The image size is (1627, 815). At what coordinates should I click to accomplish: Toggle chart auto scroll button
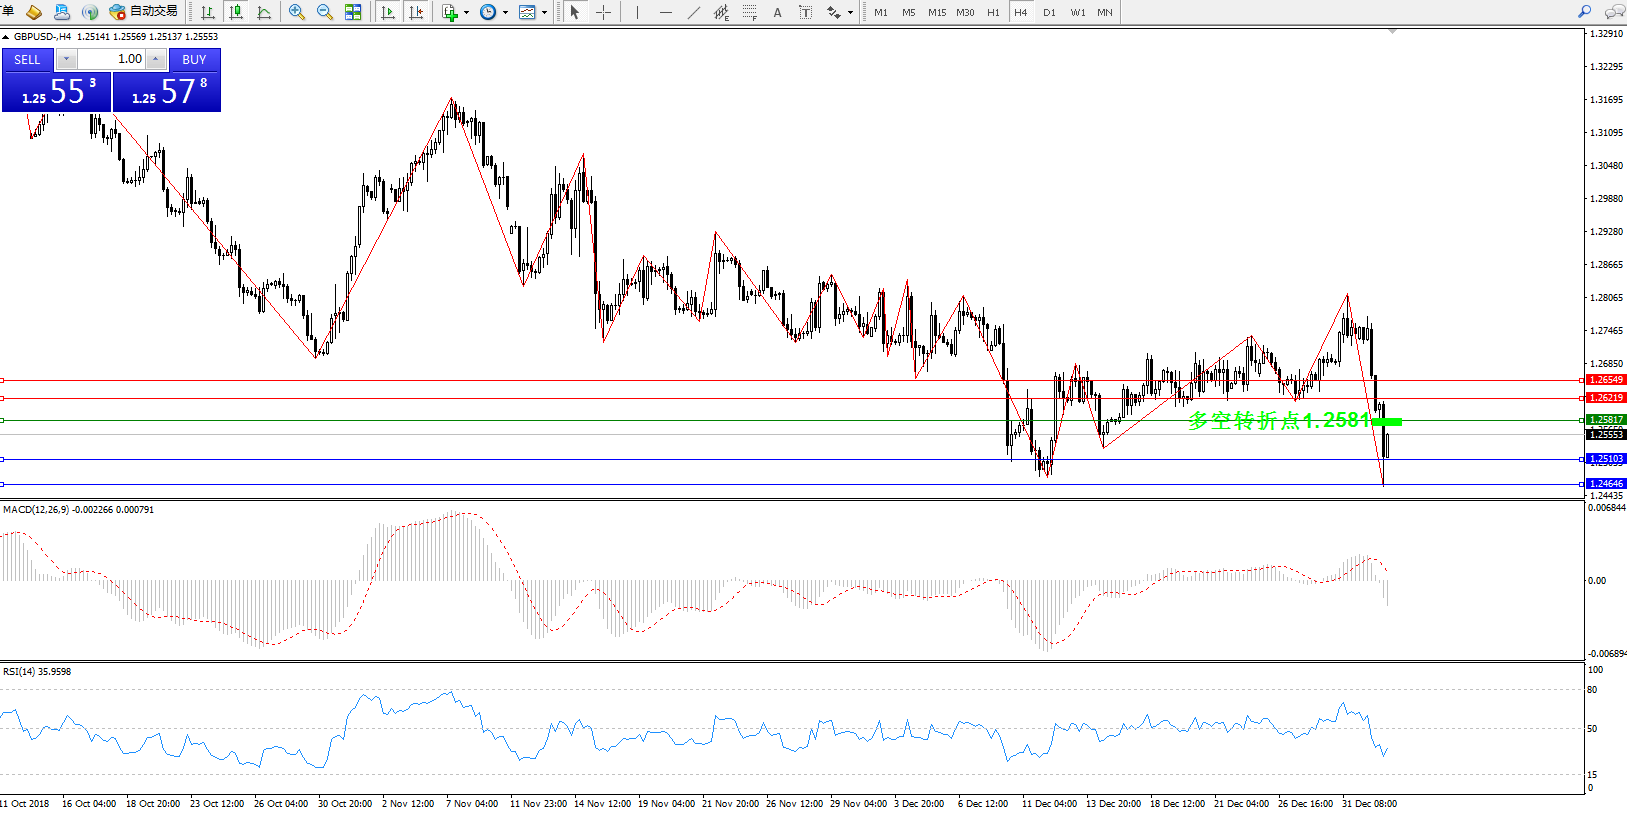pos(388,12)
